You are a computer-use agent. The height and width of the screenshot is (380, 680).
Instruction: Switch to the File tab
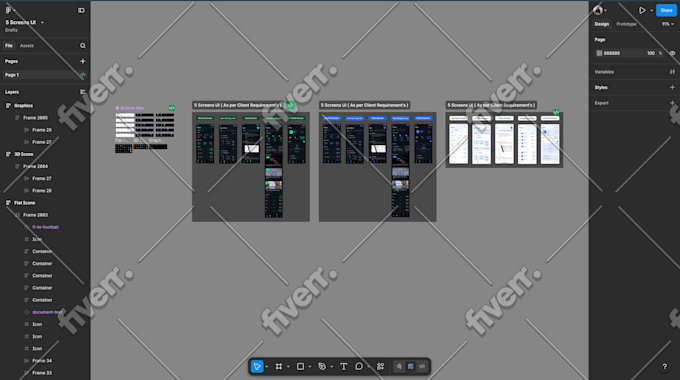[x=9, y=46]
